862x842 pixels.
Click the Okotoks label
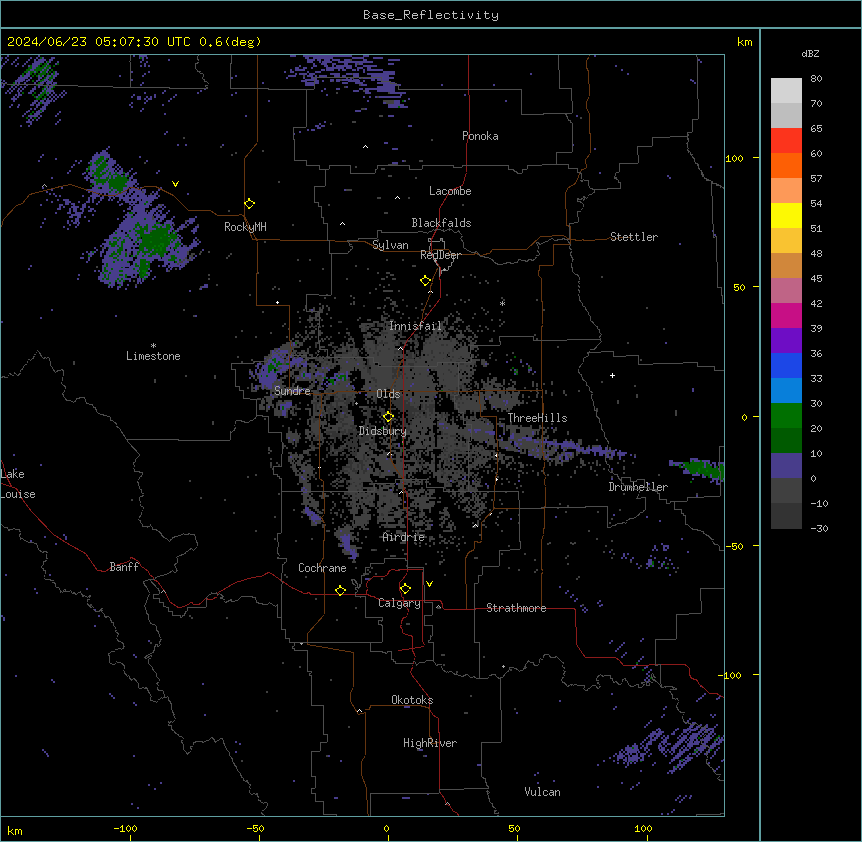(x=412, y=700)
